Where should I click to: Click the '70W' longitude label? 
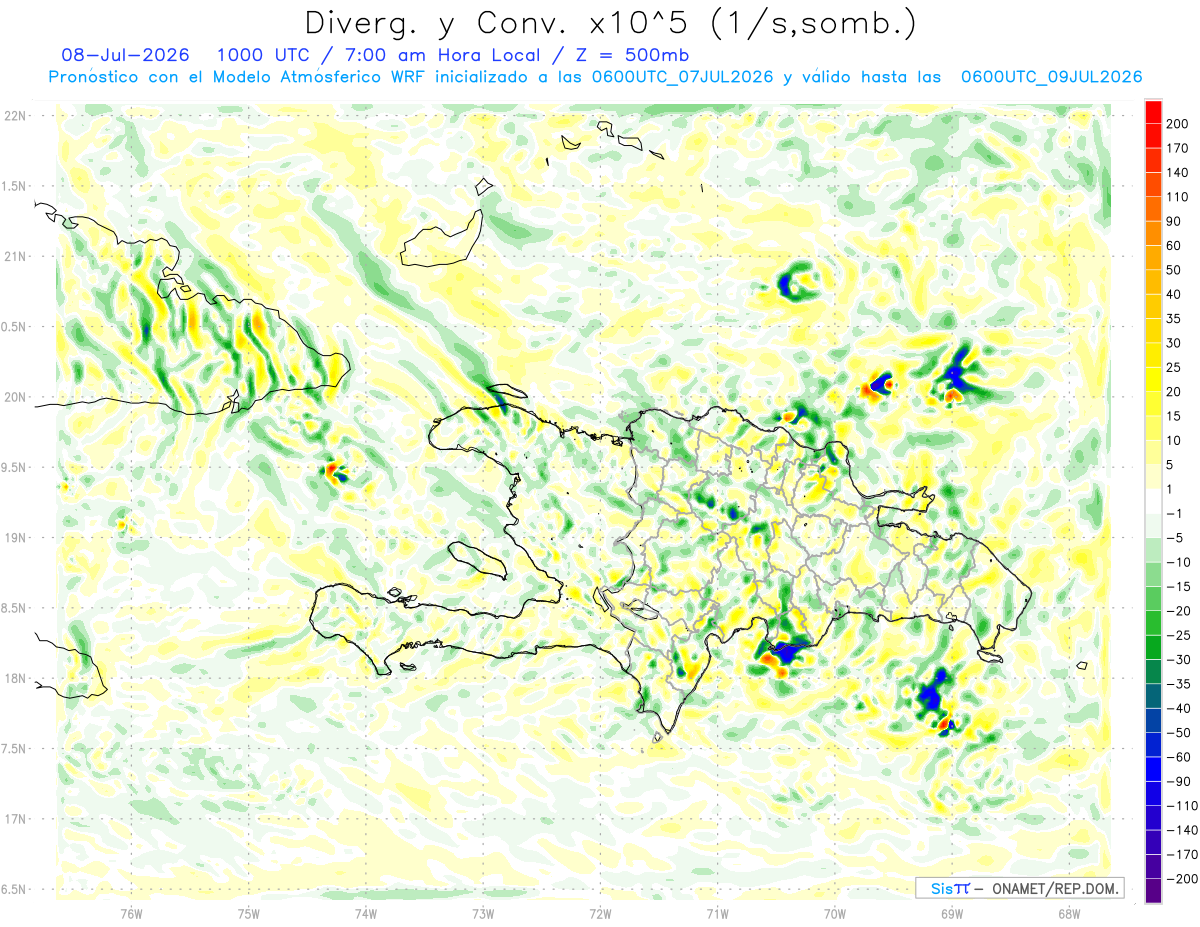834,913
